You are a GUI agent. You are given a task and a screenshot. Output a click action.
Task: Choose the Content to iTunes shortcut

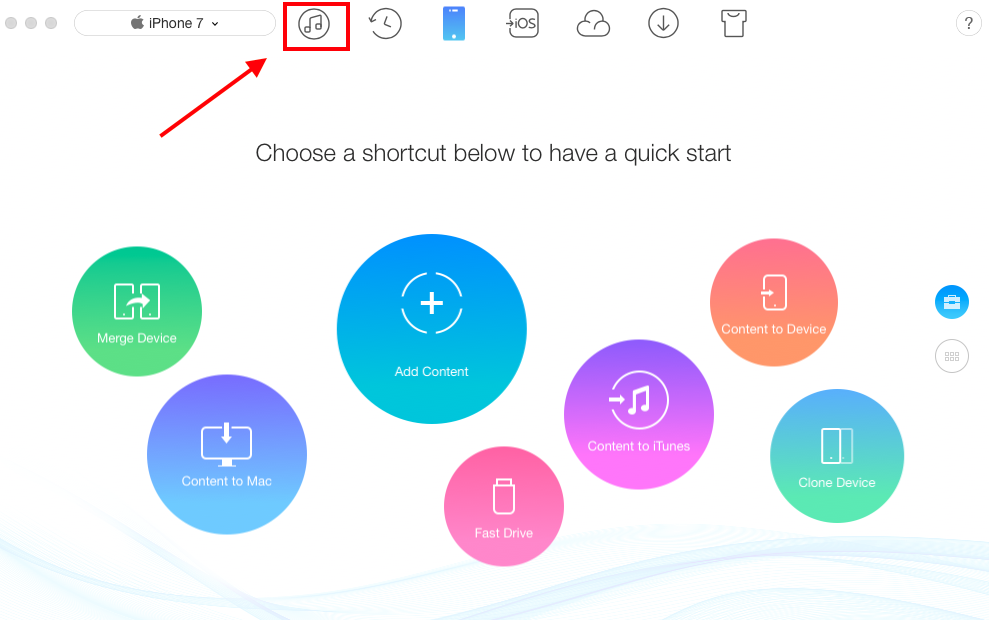point(638,414)
